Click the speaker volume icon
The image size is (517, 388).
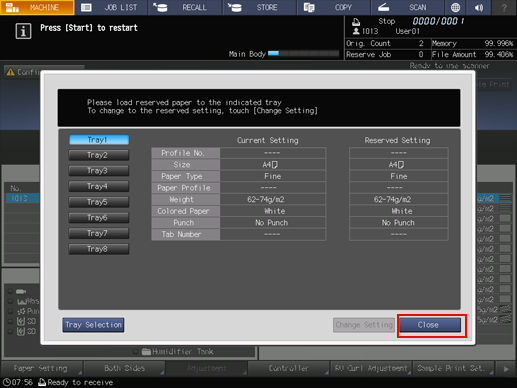pos(479,7)
